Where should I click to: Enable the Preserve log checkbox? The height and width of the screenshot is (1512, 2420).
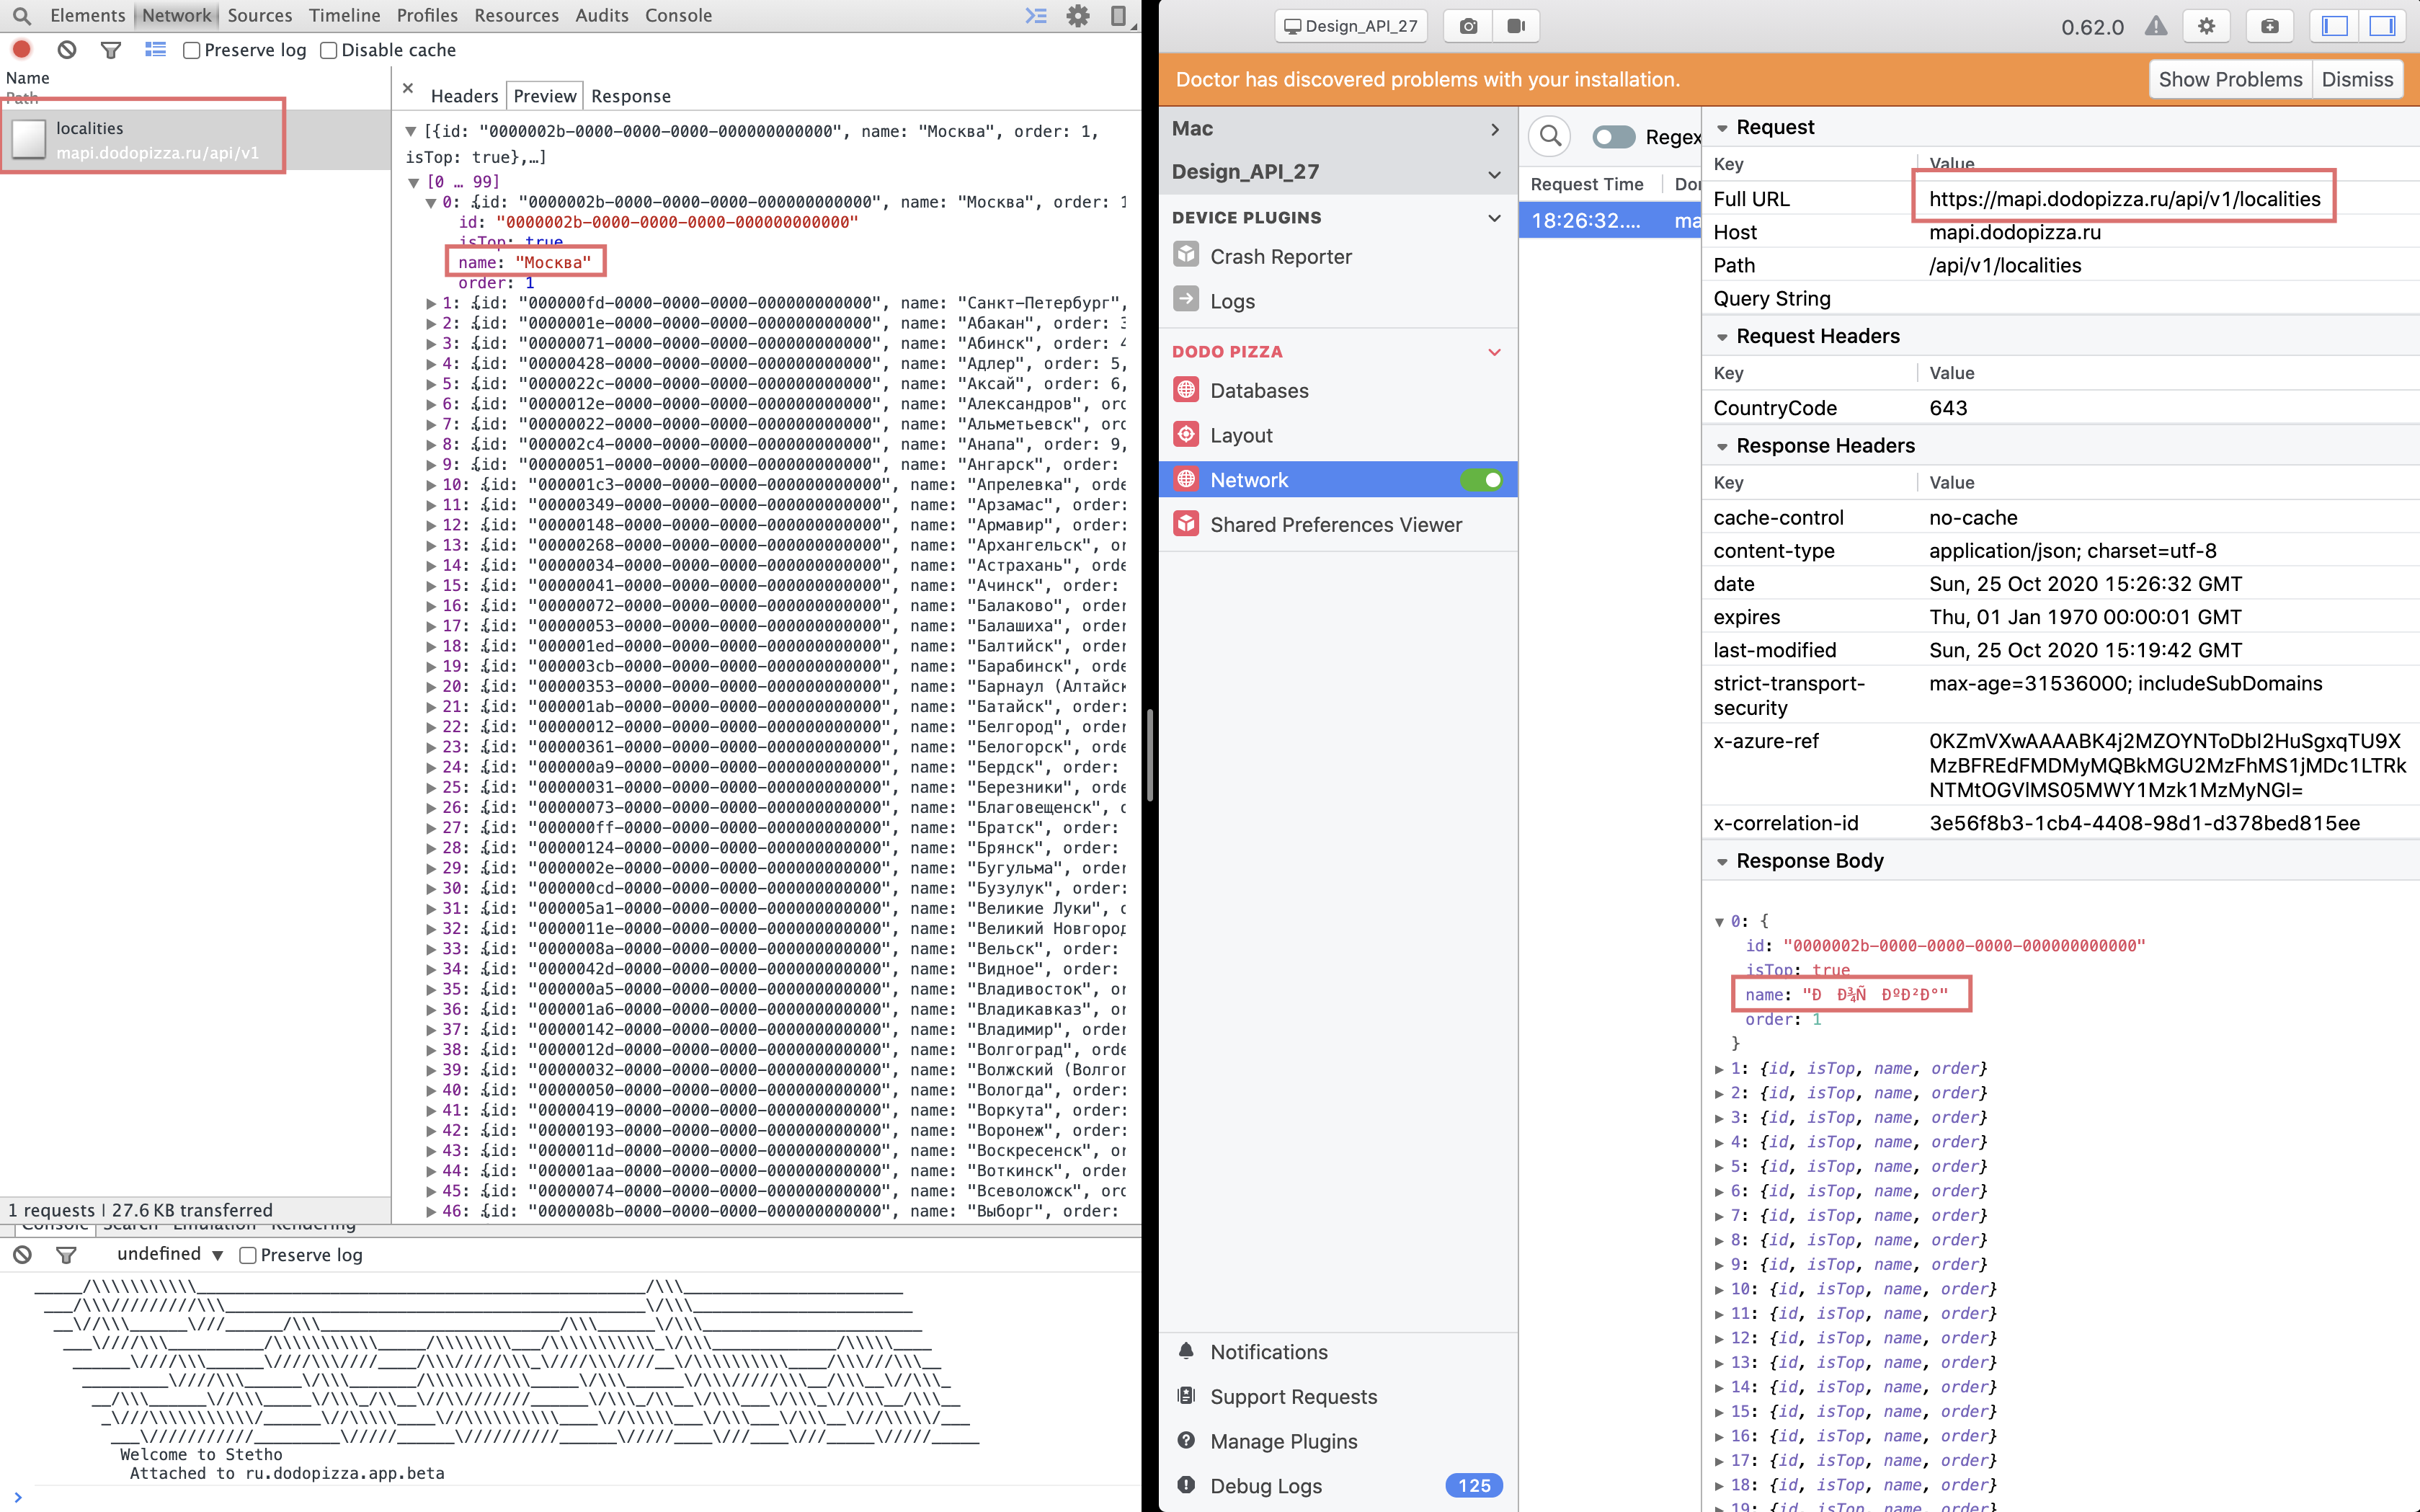[192, 50]
